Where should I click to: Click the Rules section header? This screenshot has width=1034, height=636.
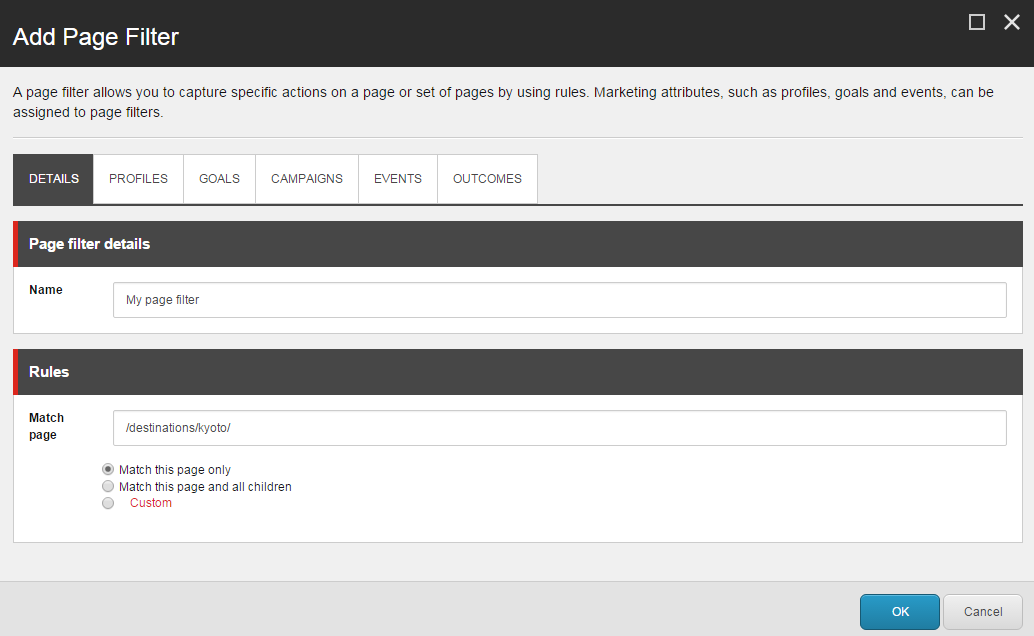pos(49,372)
